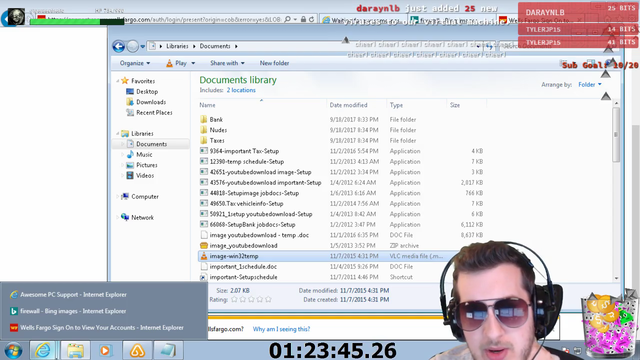Select the 9364-important Tax-Setup application icon
The image size is (640, 360).
tap(204, 151)
